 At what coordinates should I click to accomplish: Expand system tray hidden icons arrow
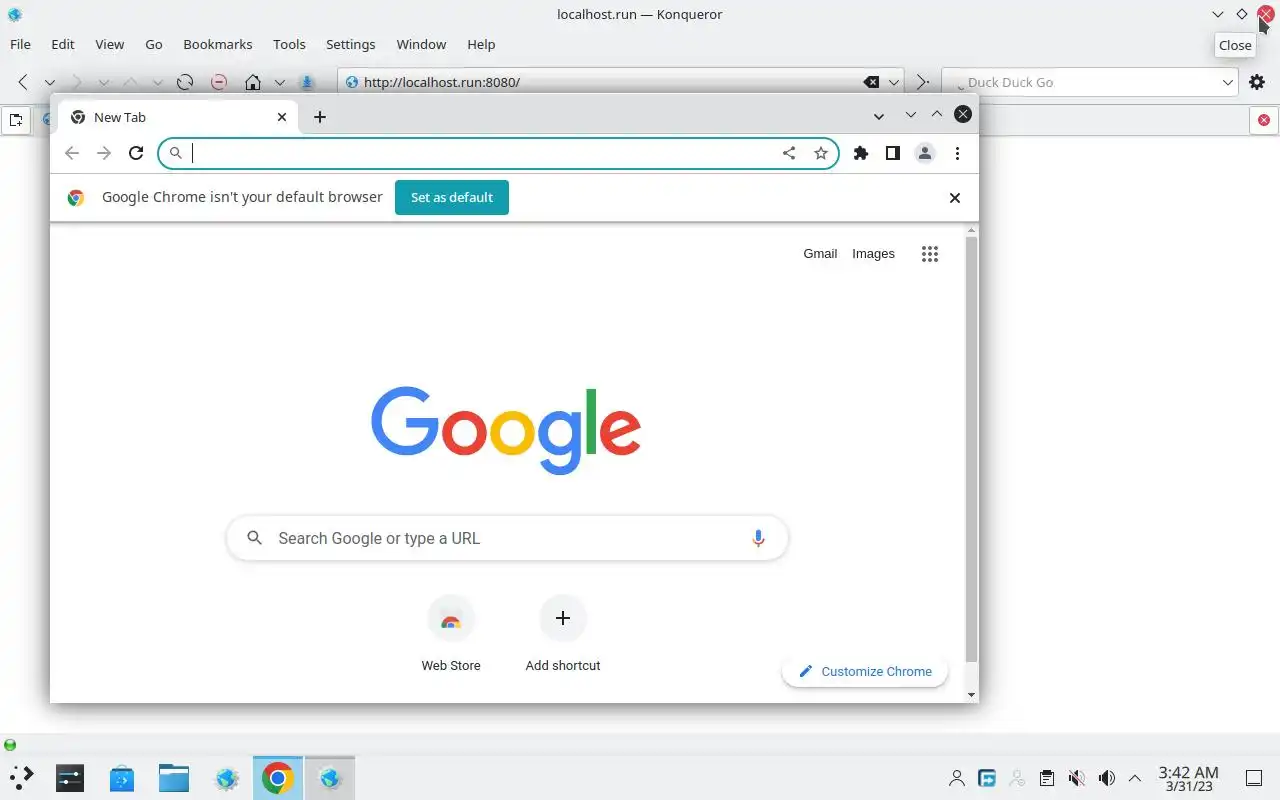click(1135, 778)
